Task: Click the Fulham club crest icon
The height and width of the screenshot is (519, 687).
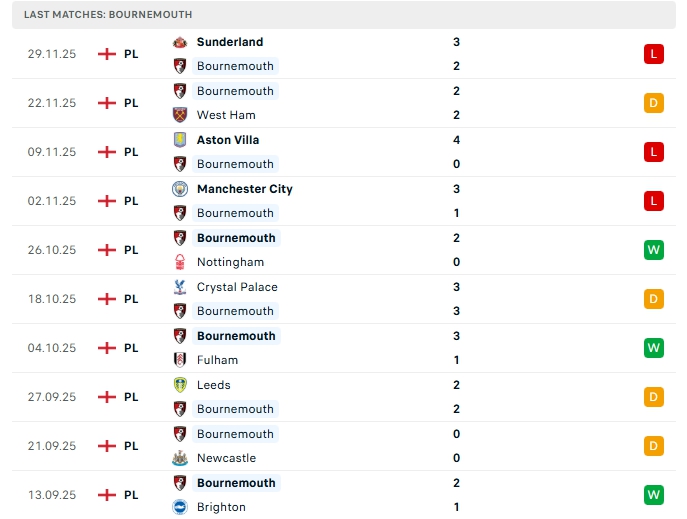Action: click(180, 360)
